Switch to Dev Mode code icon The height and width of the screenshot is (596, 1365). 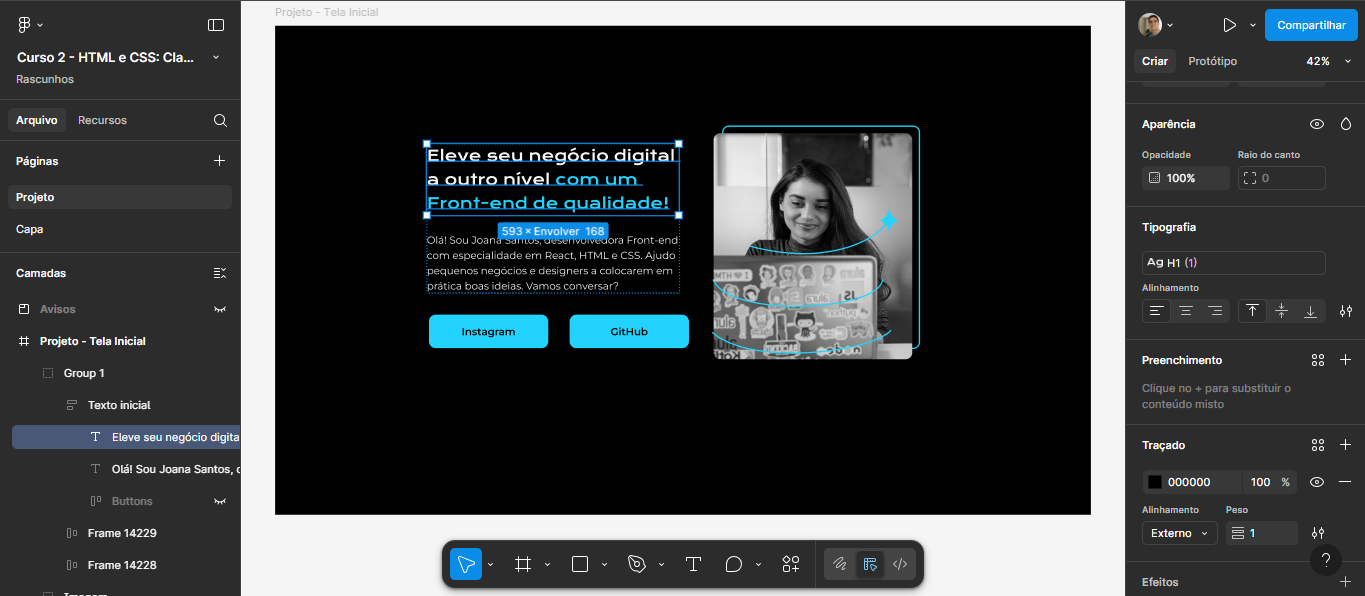coord(900,564)
